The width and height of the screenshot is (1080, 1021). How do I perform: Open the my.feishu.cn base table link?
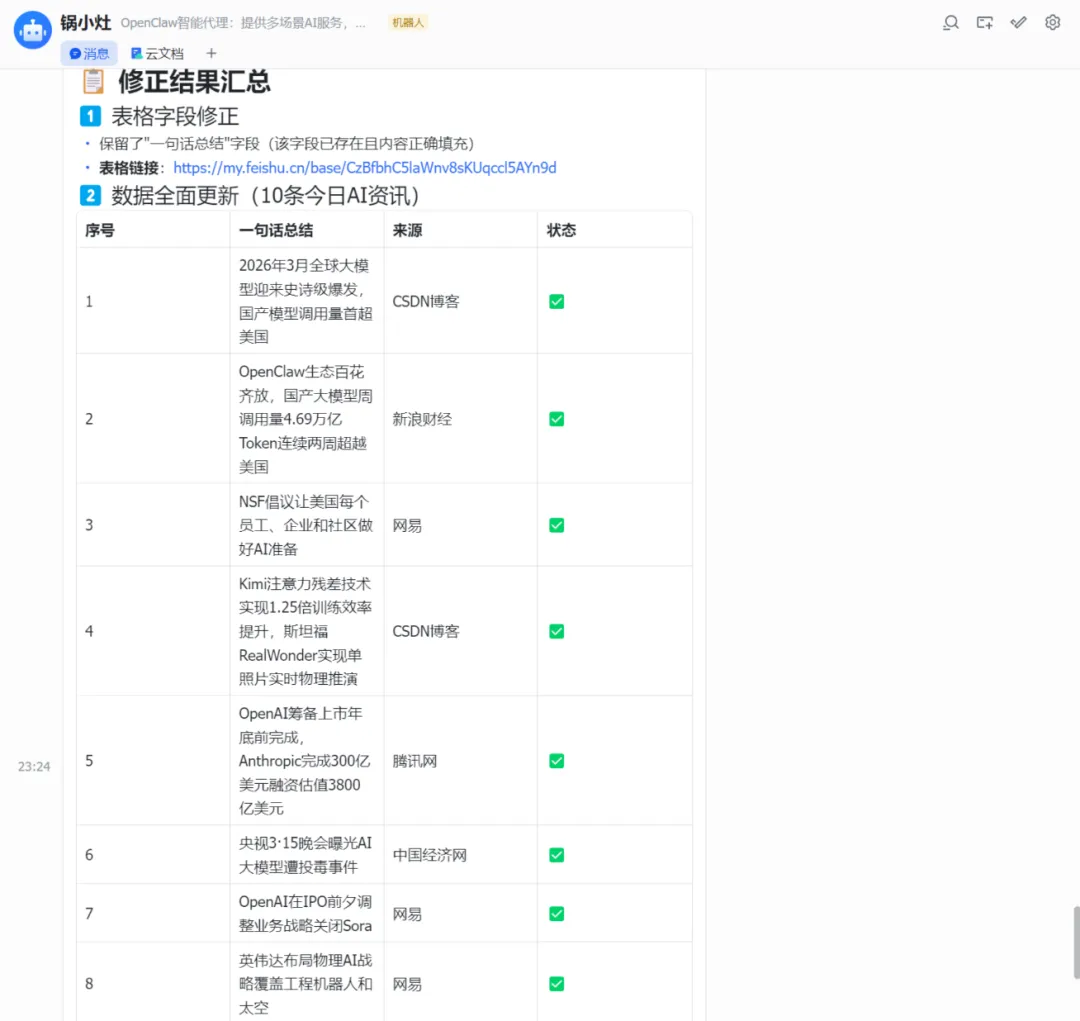coord(365,167)
